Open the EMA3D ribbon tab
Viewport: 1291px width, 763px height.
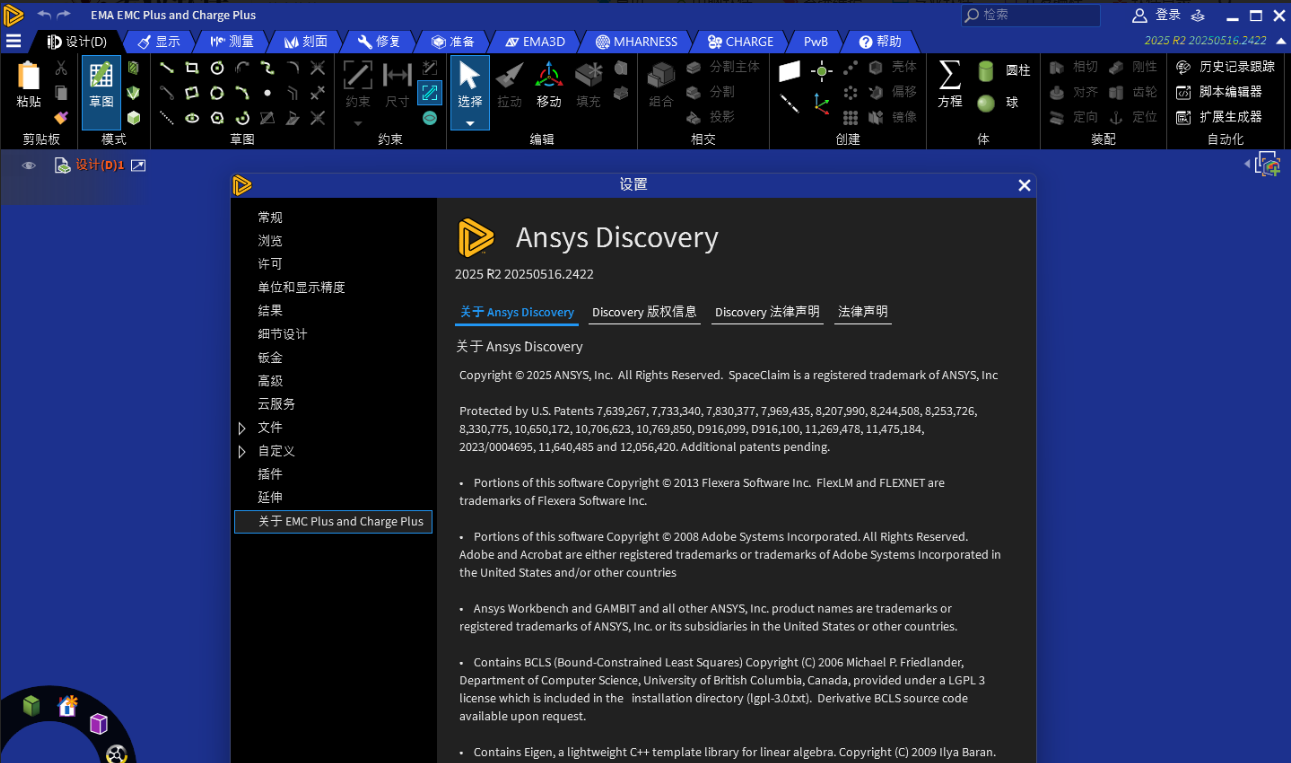pyautogui.click(x=535, y=41)
